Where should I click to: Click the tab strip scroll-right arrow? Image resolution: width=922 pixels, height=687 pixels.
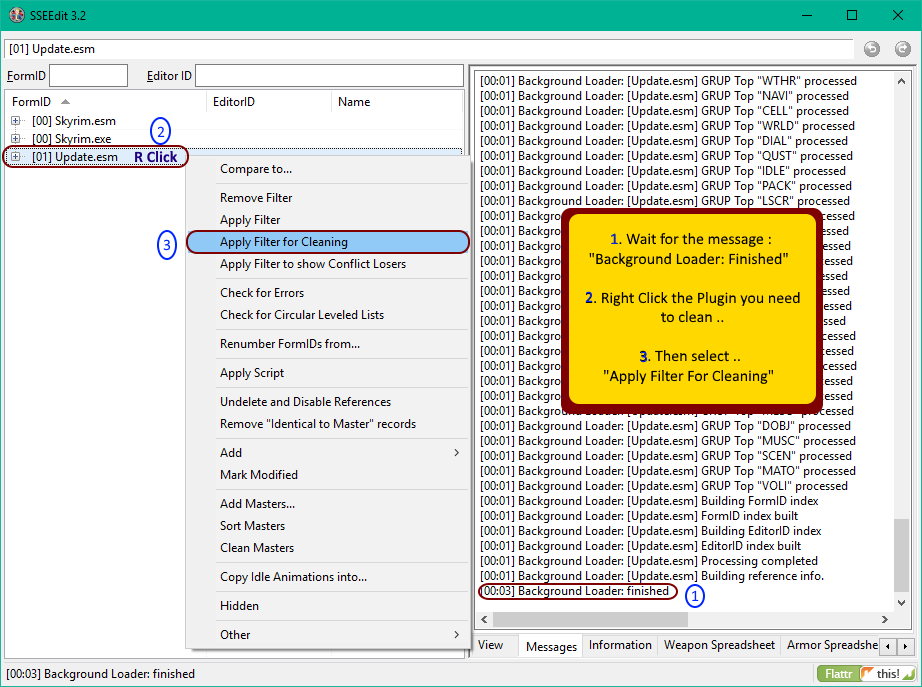(x=906, y=646)
